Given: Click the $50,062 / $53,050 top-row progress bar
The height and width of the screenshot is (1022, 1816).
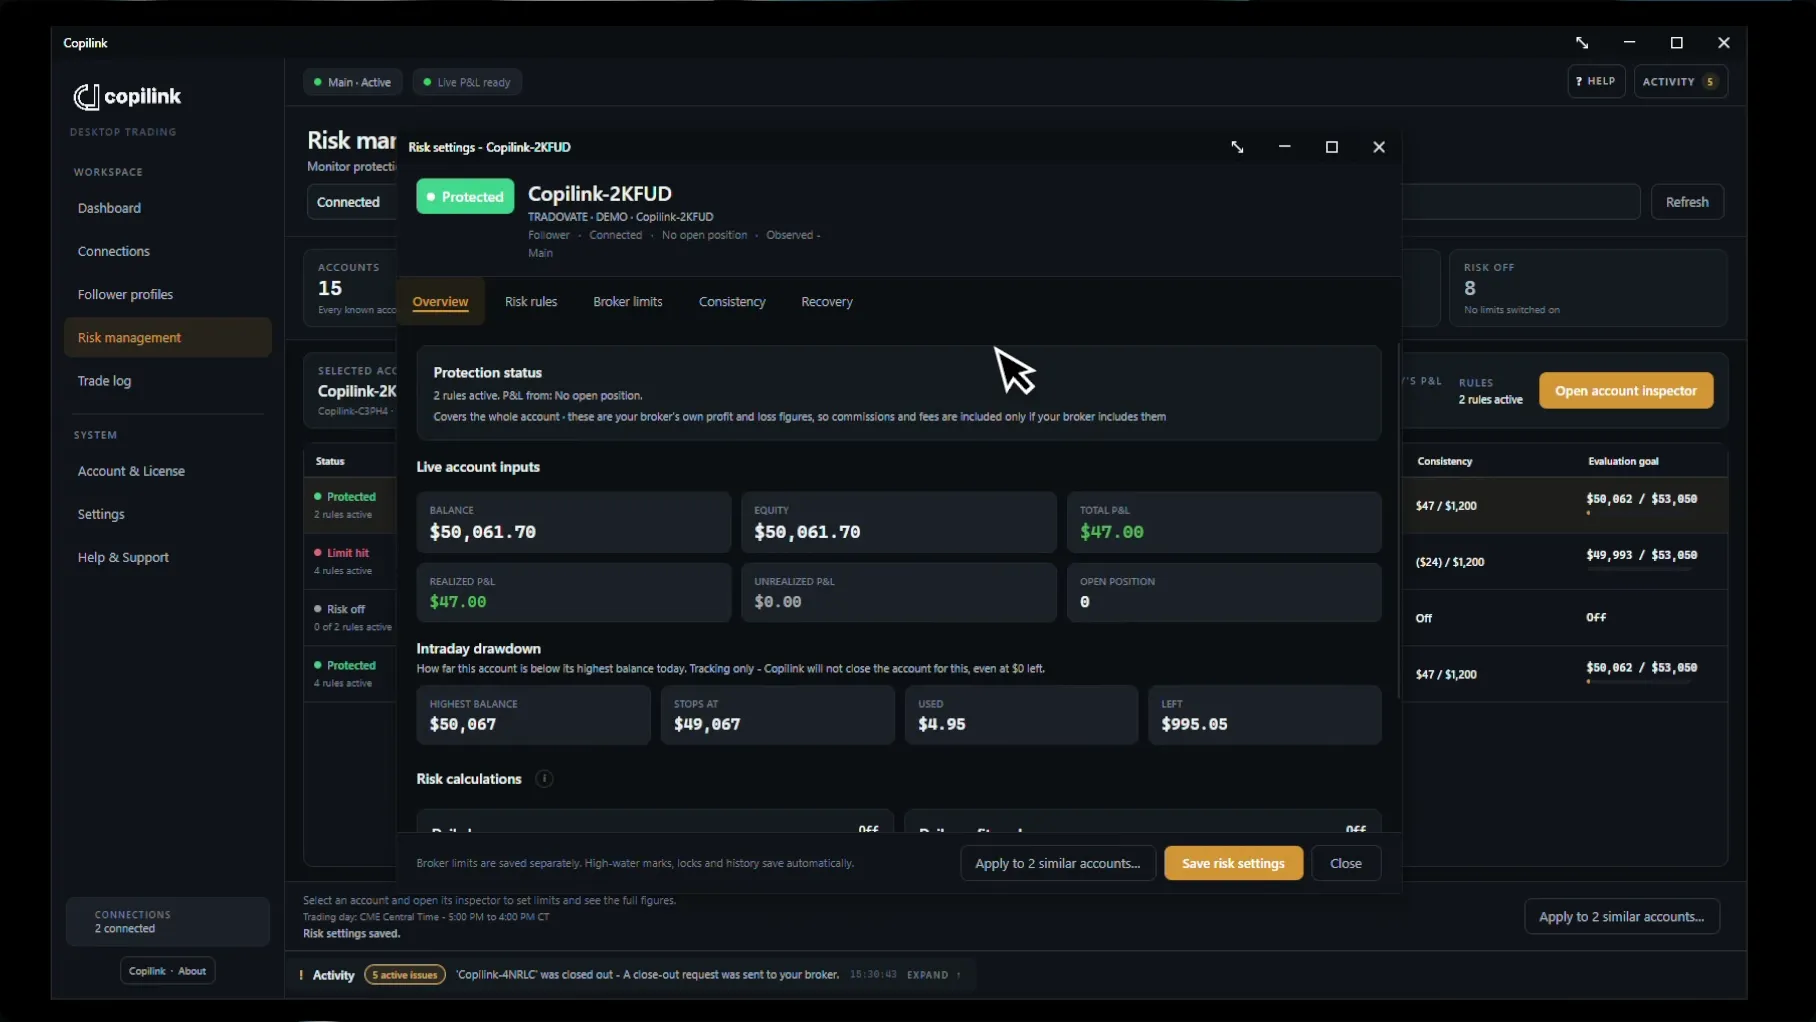Looking at the screenshot, I should [x=1640, y=513].
